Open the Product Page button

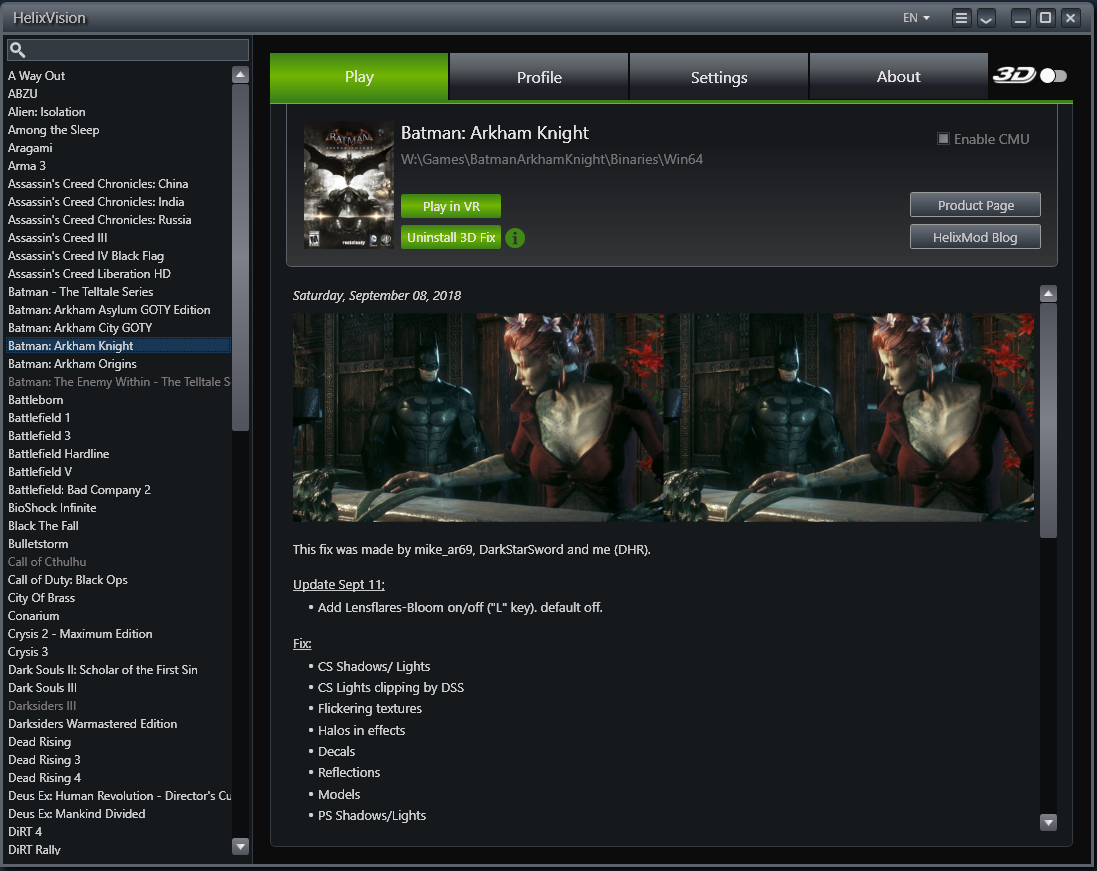point(975,205)
